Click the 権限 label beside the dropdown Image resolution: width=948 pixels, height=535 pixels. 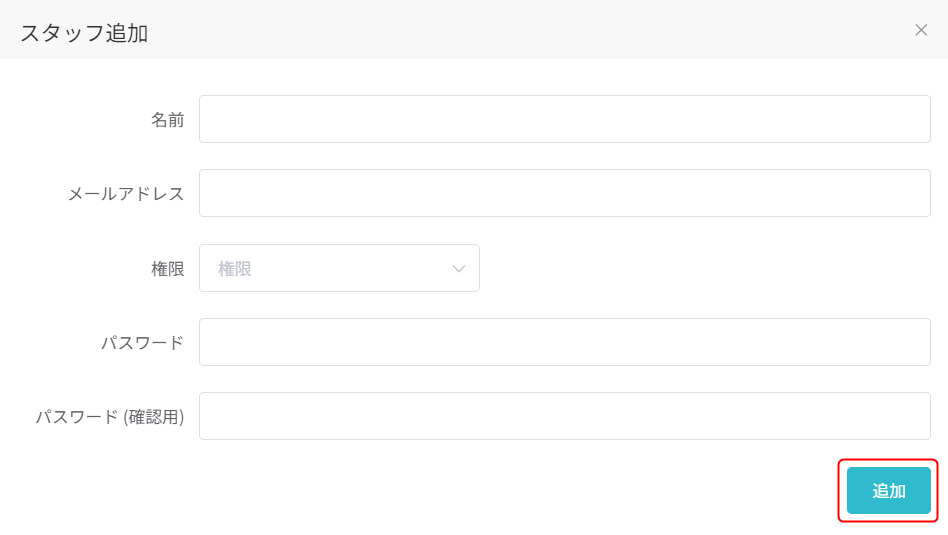167,269
